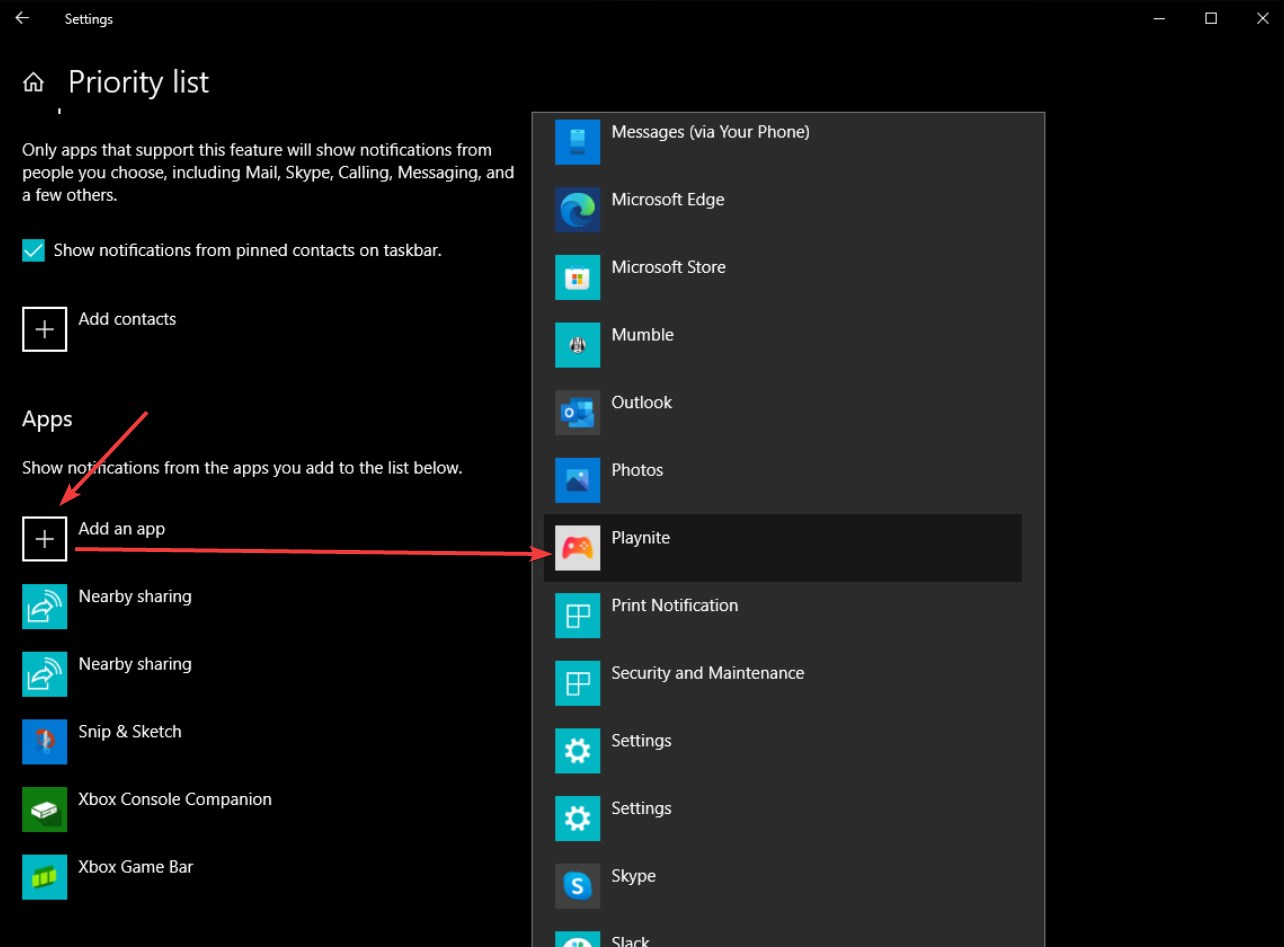The width and height of the screenshot is (1284, 947).
Task: Select the first Nearby sharing app icon
Action: click(45, 607)
